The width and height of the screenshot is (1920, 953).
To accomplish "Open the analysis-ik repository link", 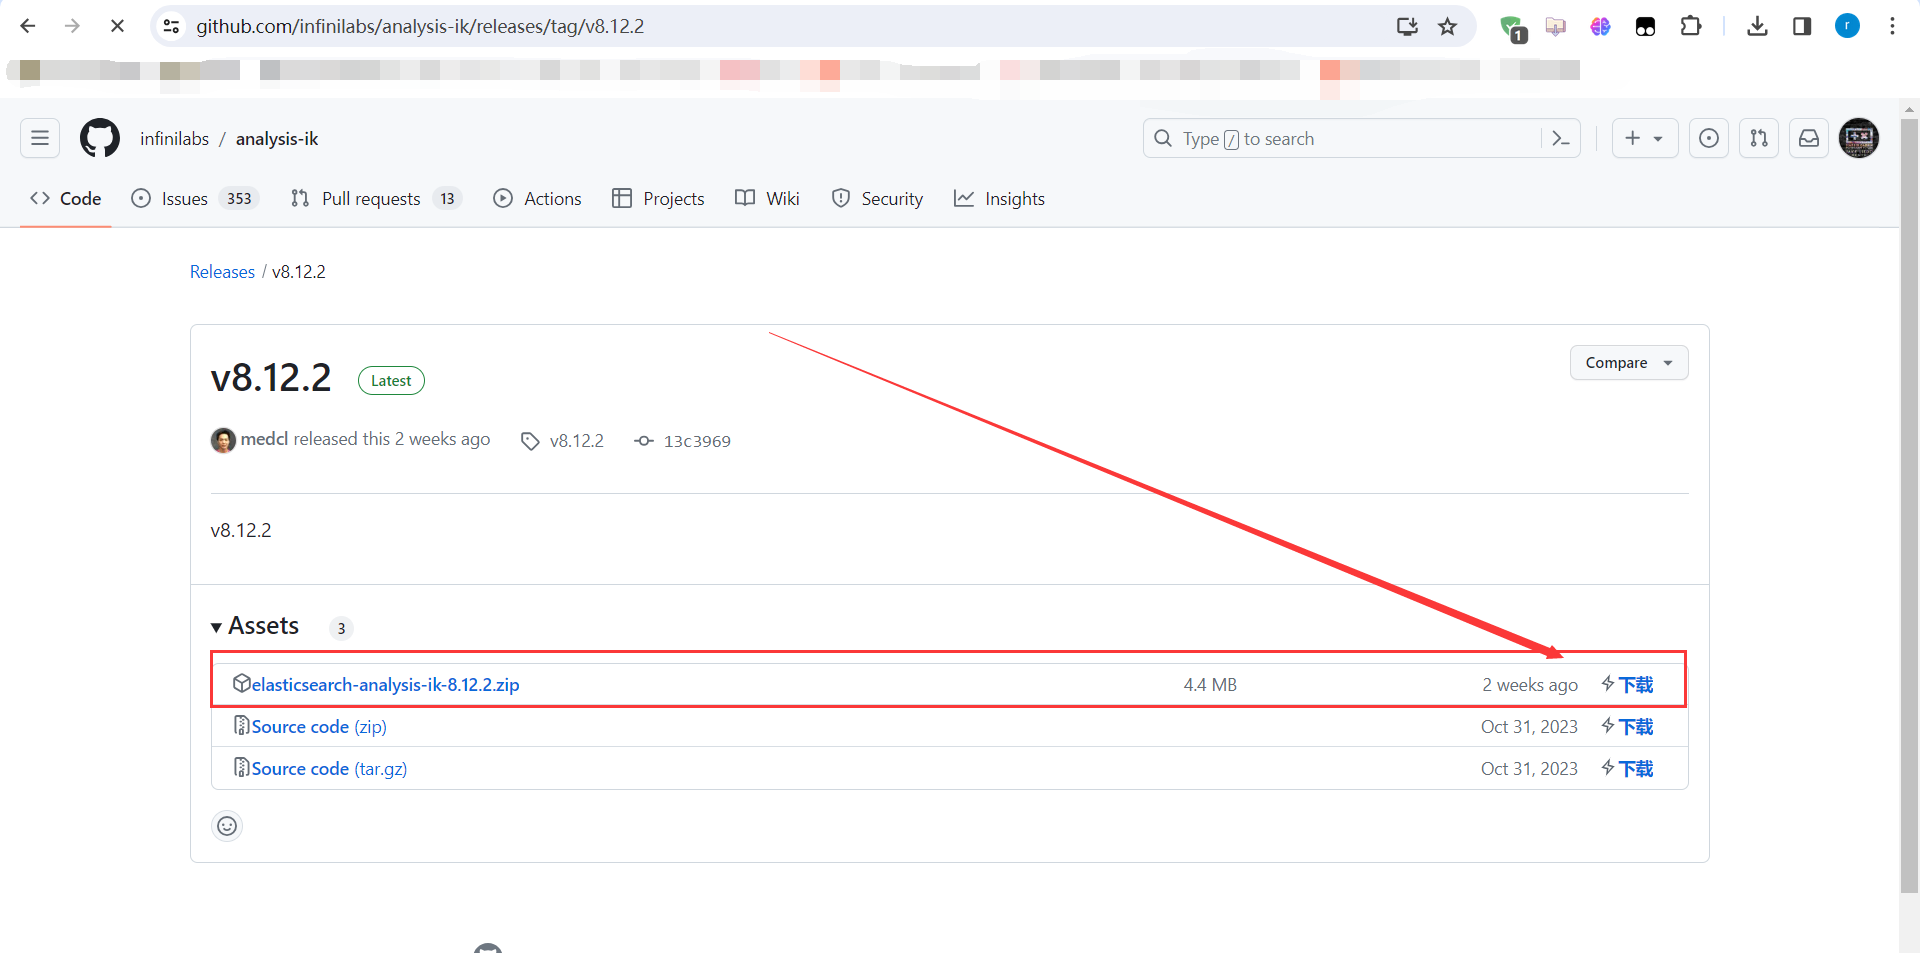I will 277,139.
